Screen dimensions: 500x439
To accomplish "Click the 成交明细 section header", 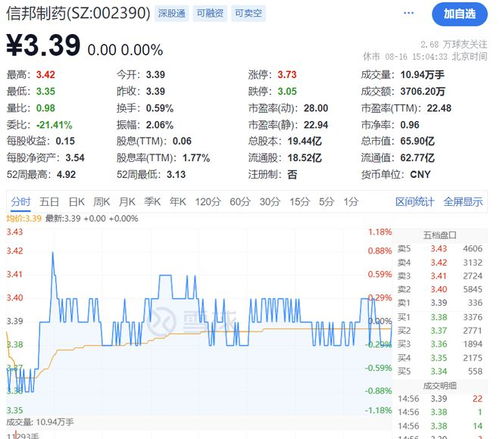I will 440,386.
